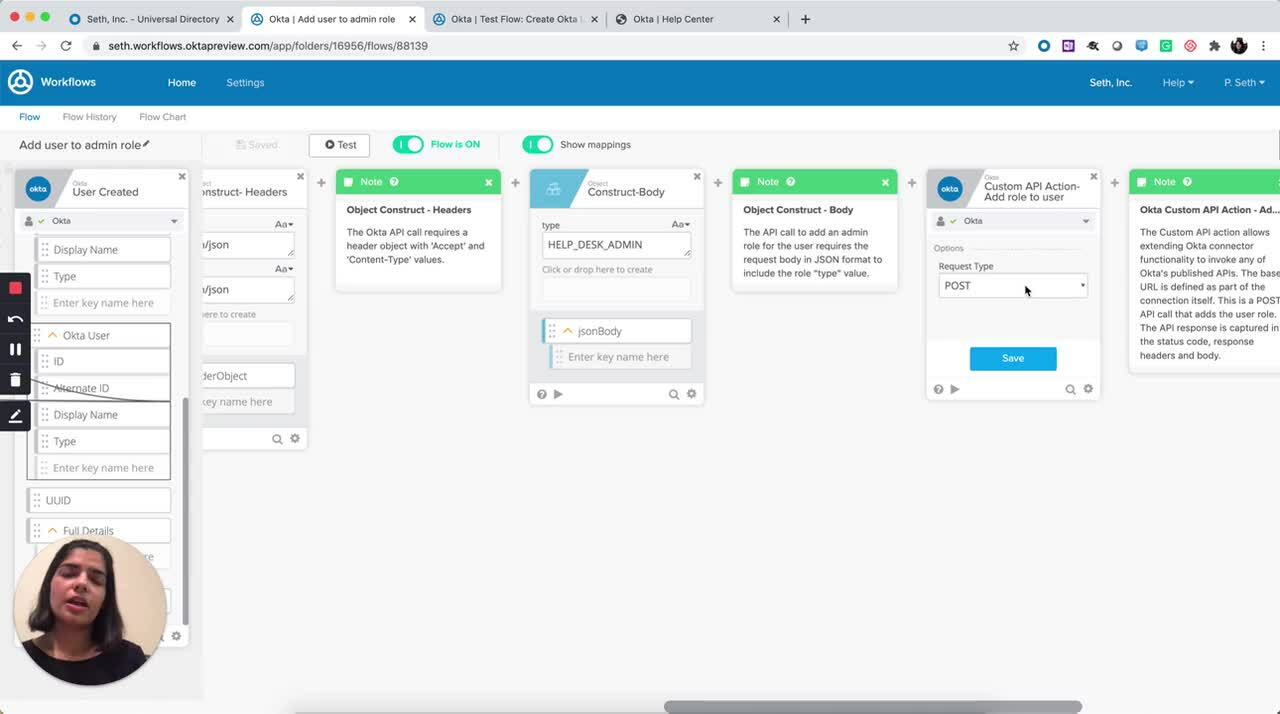The width and height of the screenshot is (1280, 714).
Task: Go to Home in the navigation bar
Action: pos(181,83)
